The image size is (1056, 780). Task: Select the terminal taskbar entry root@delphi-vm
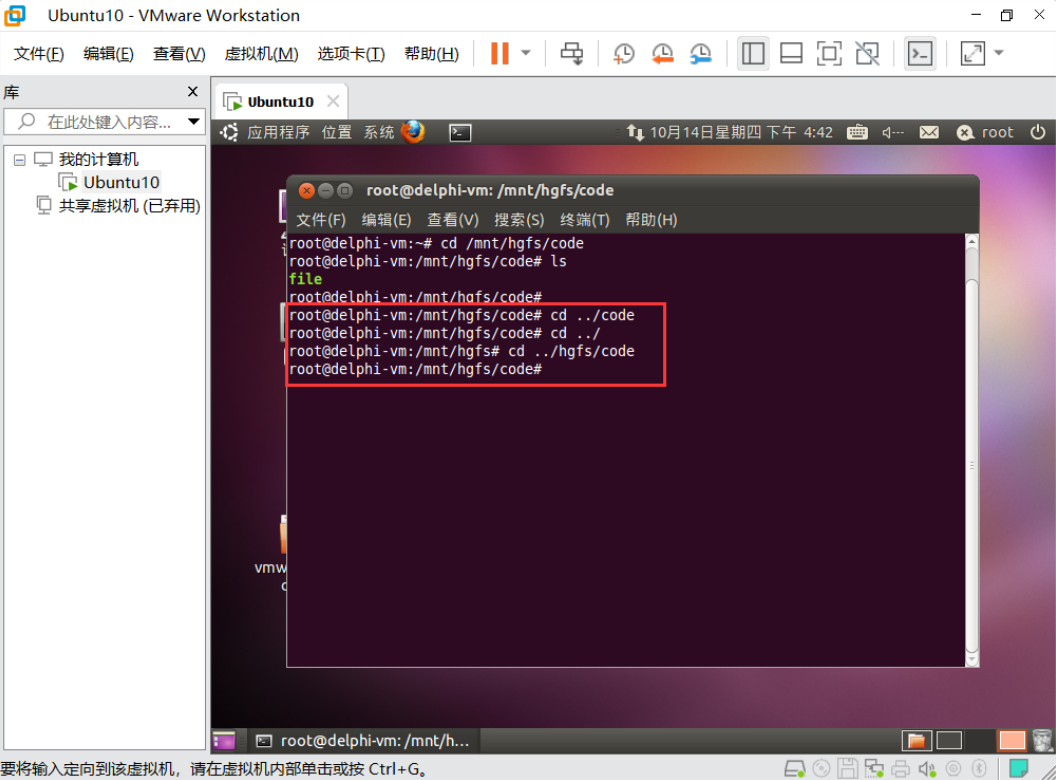point(364,741)
